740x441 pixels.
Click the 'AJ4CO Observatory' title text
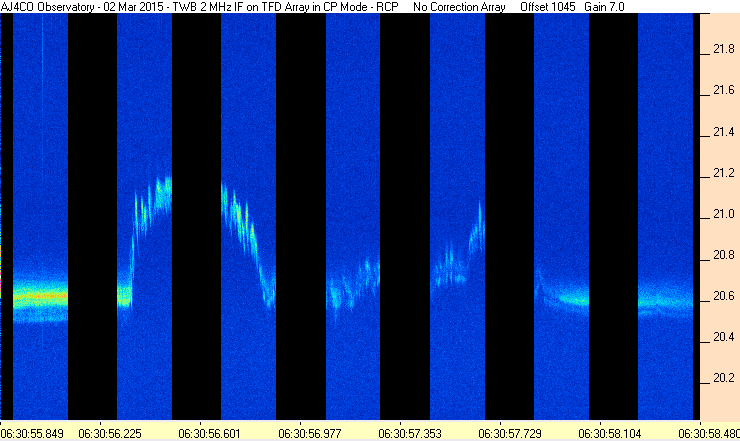point(47,7)
